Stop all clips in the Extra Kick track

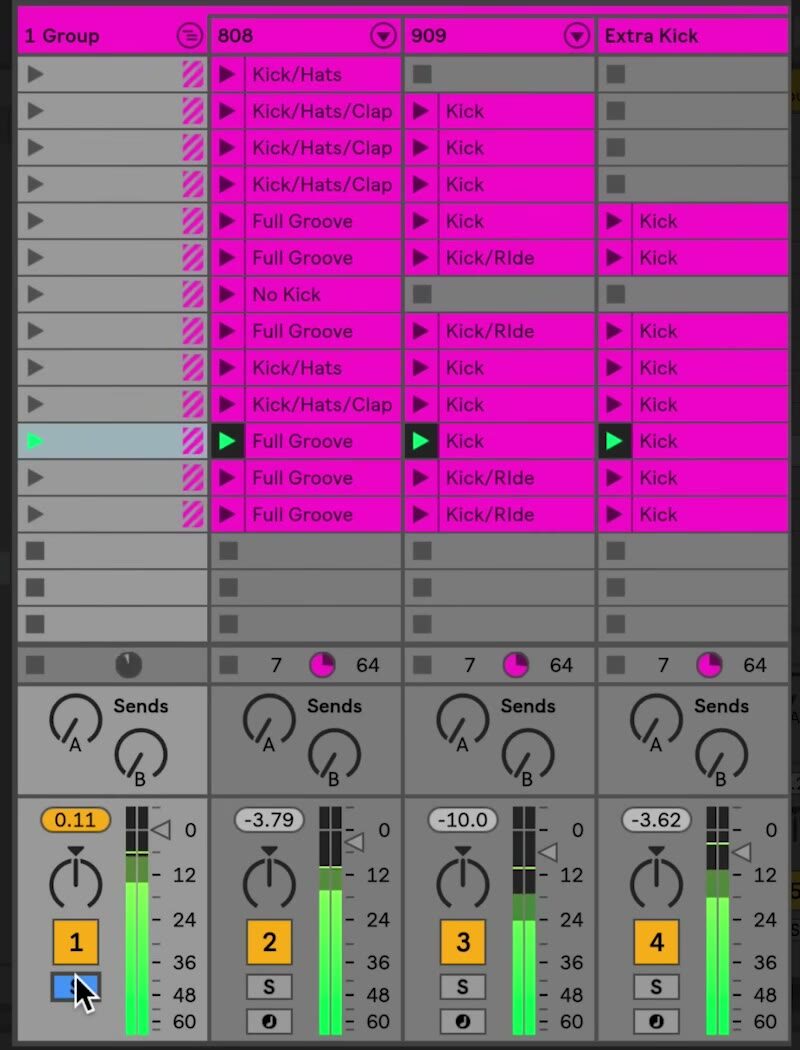coord(615,665)
